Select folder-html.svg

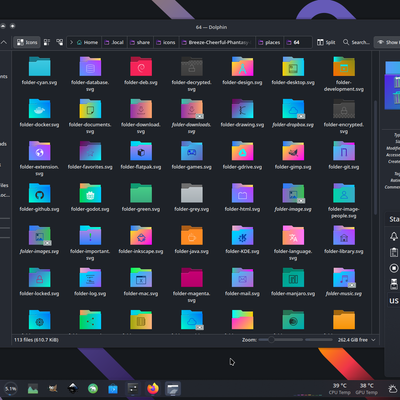(x=242, y=198)
